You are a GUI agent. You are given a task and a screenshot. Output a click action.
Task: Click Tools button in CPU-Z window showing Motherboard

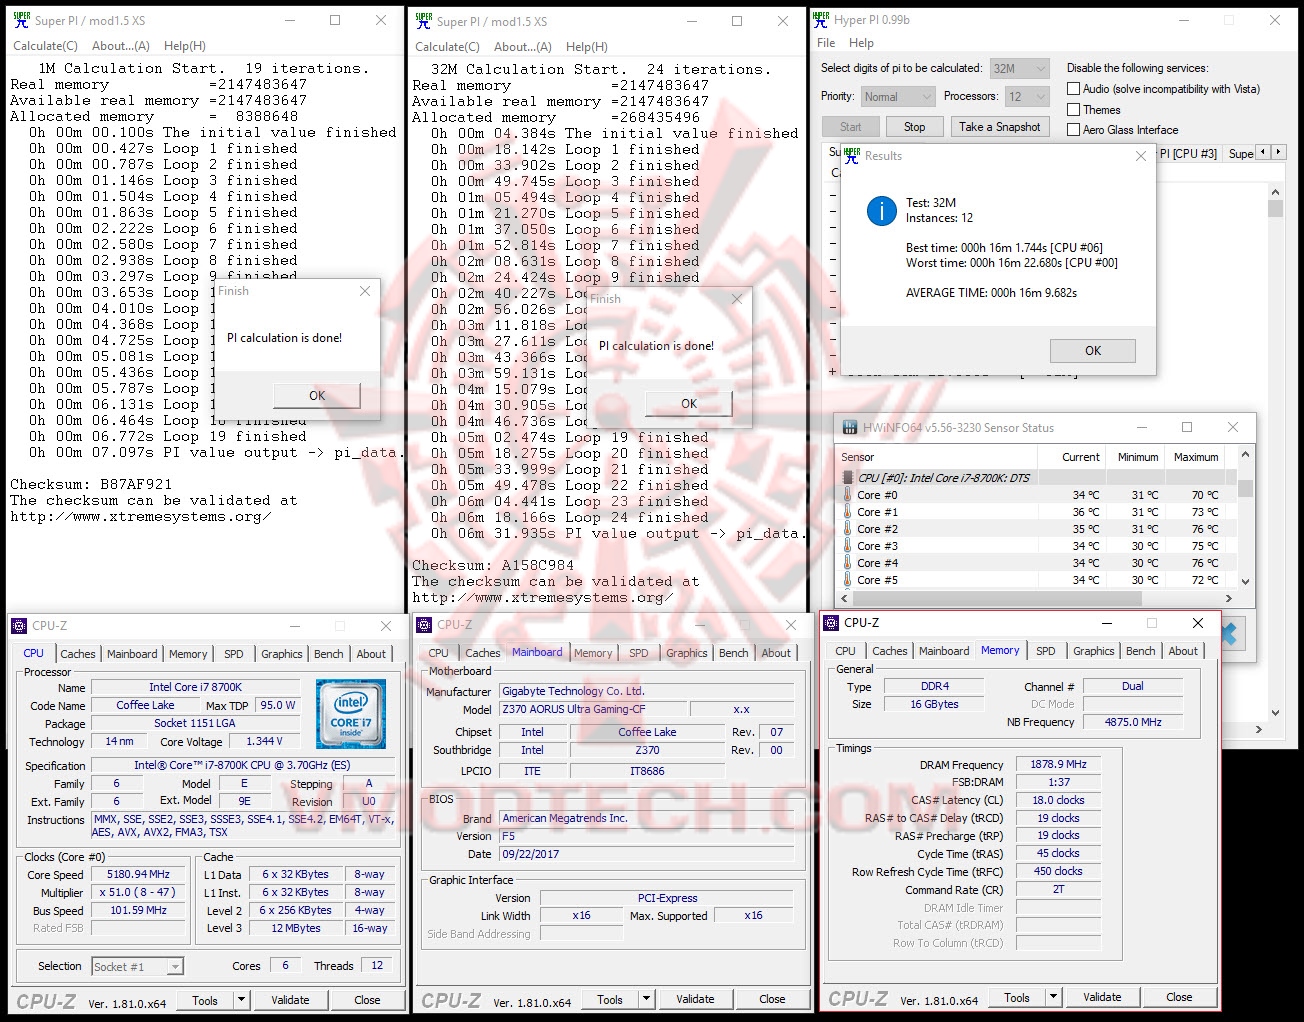pos(610,999)
